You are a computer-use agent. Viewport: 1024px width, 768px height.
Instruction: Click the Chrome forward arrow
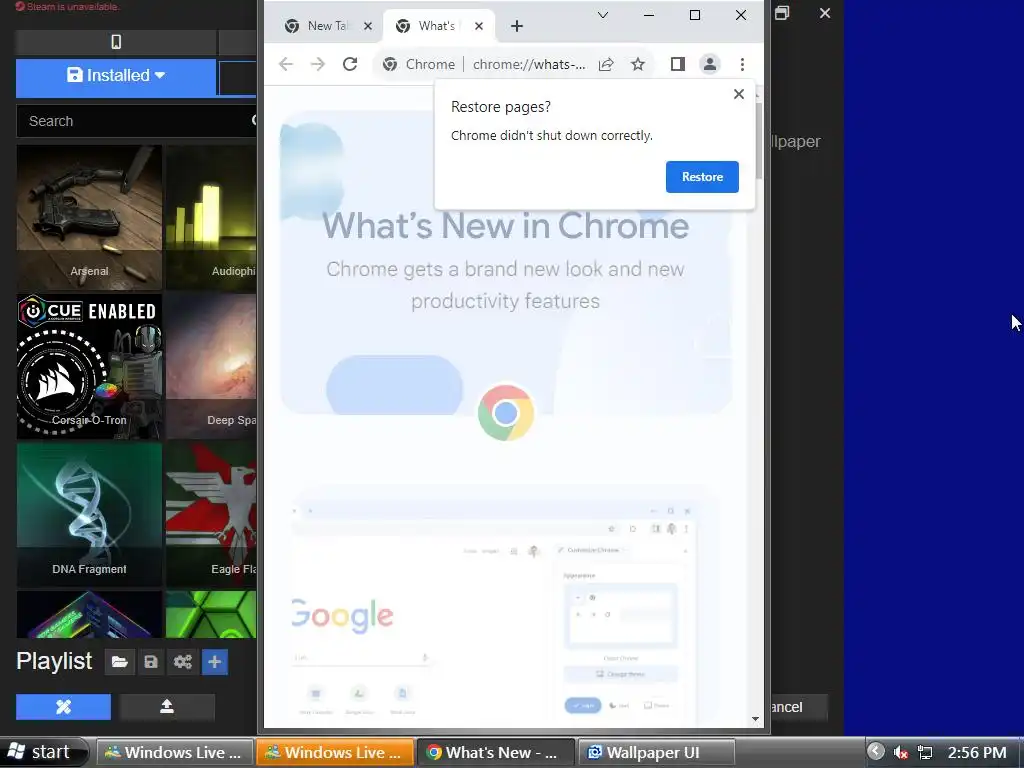pyautogui.click(x=317, y=64)
